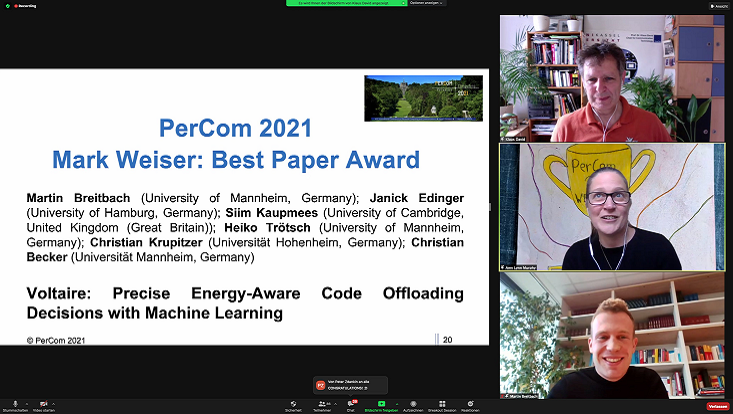The height and width of the screenshot is (414, 733).
Task: Expand the arrow beside Teilnehmer
Action: 335,404
